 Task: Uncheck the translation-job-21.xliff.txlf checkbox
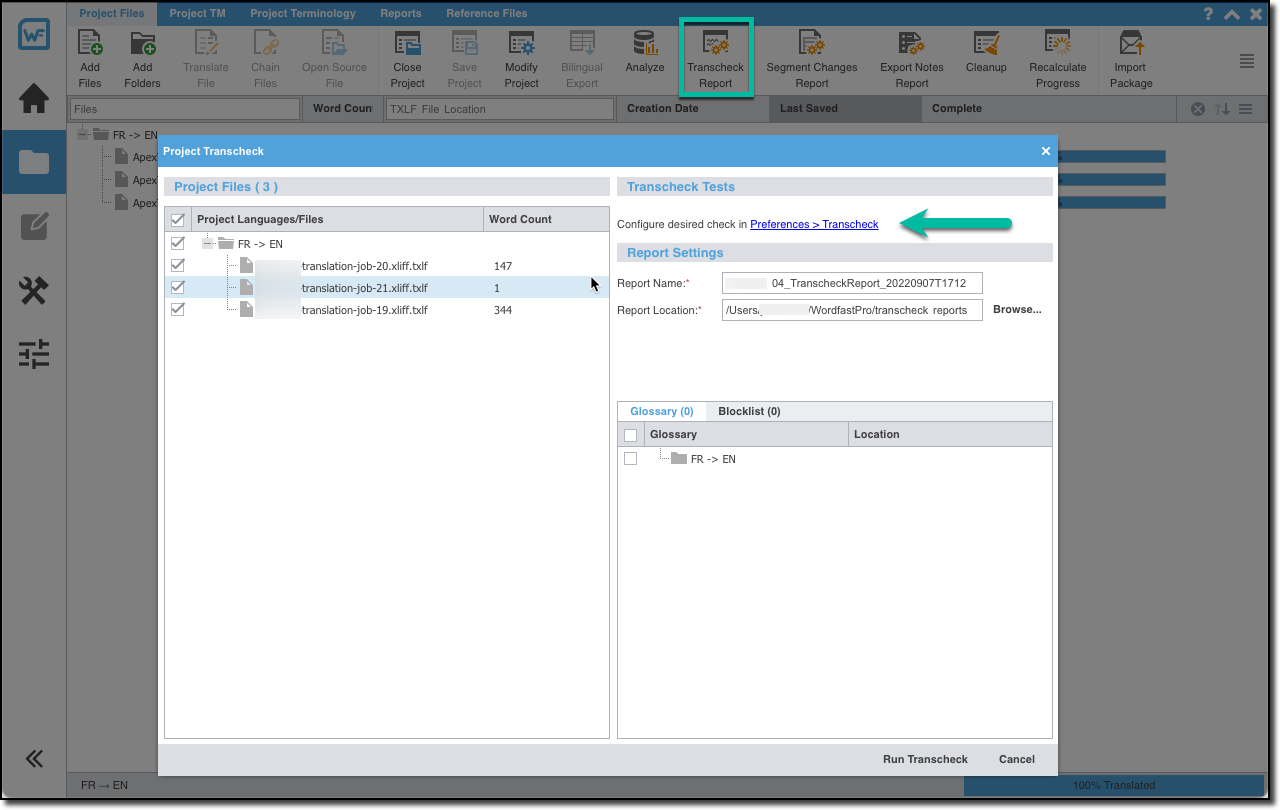[x=178, y=287]
